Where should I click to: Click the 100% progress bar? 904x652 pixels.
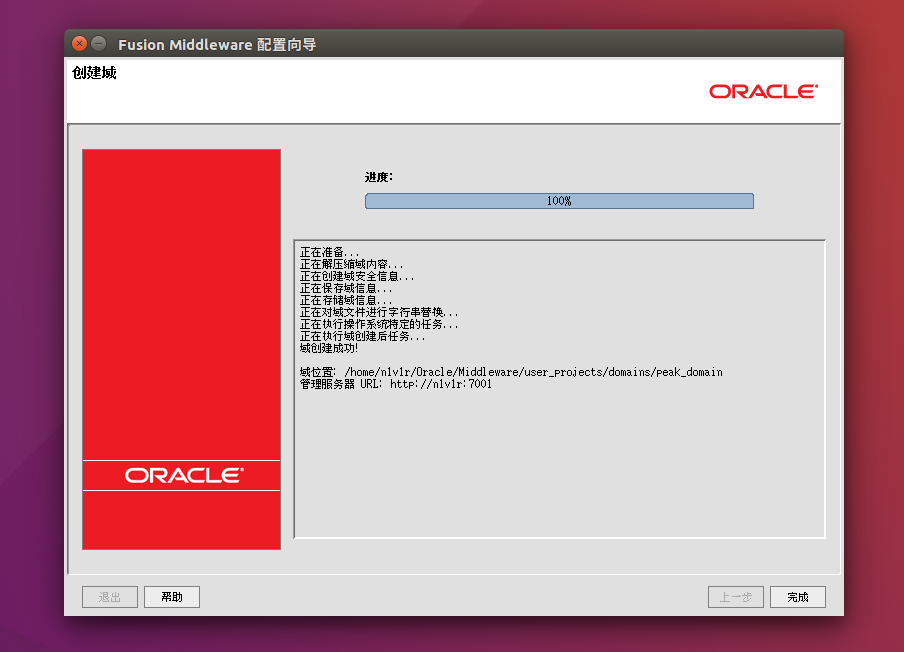point(559,200)
